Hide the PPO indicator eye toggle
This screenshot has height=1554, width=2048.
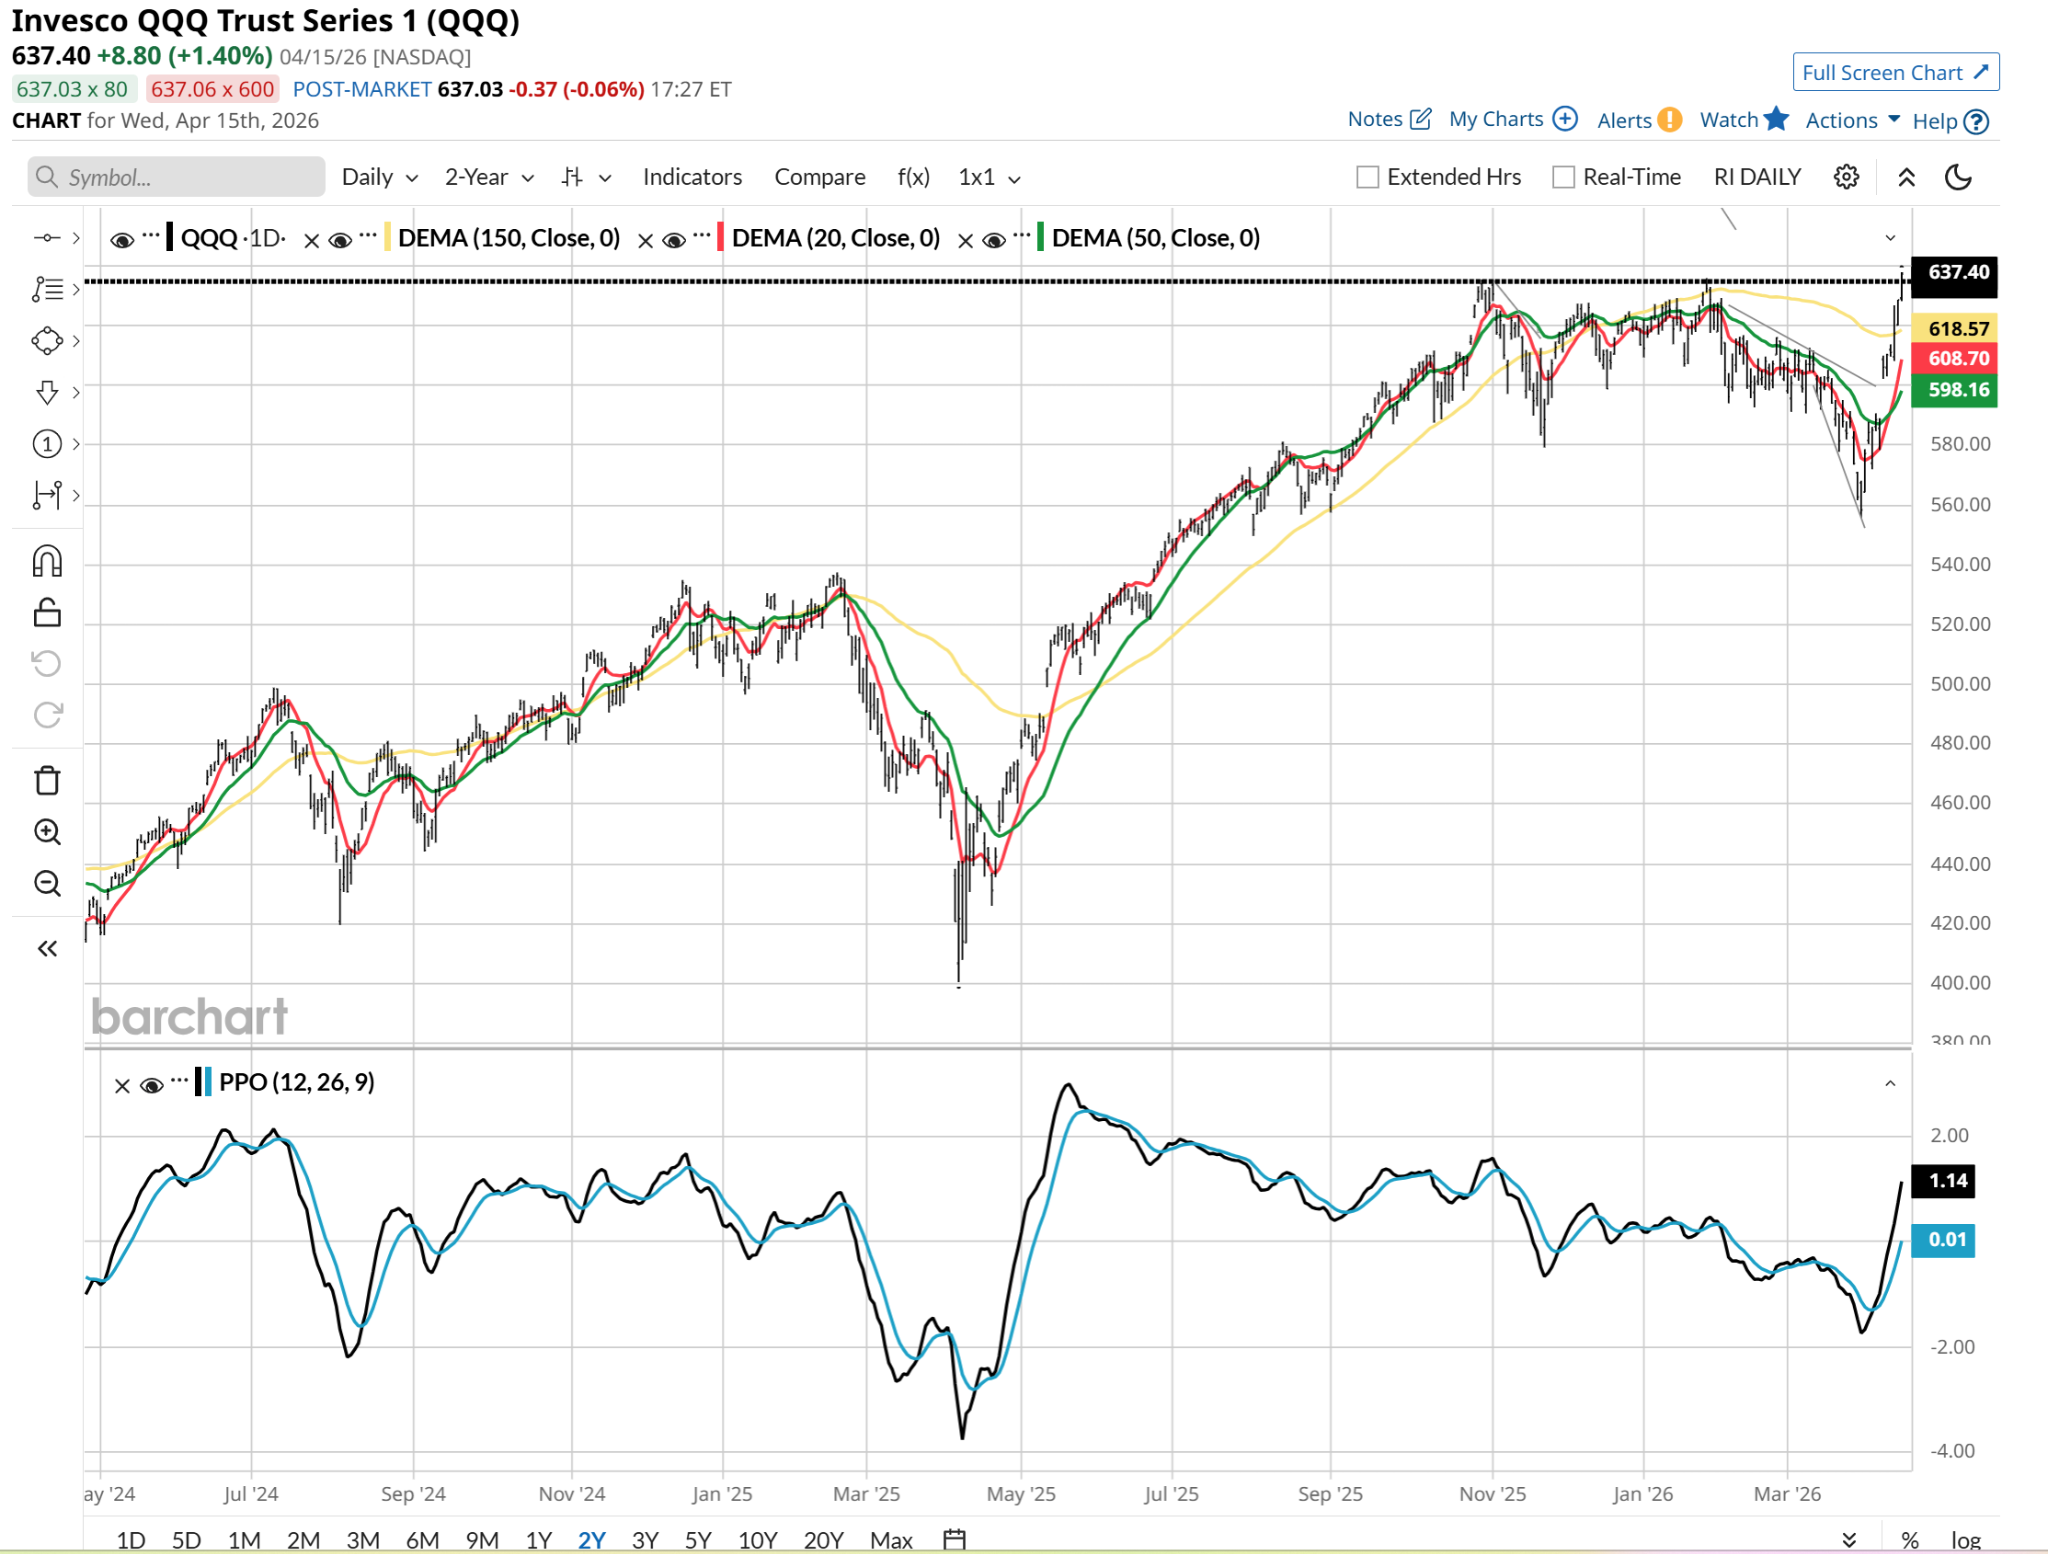152,1085
